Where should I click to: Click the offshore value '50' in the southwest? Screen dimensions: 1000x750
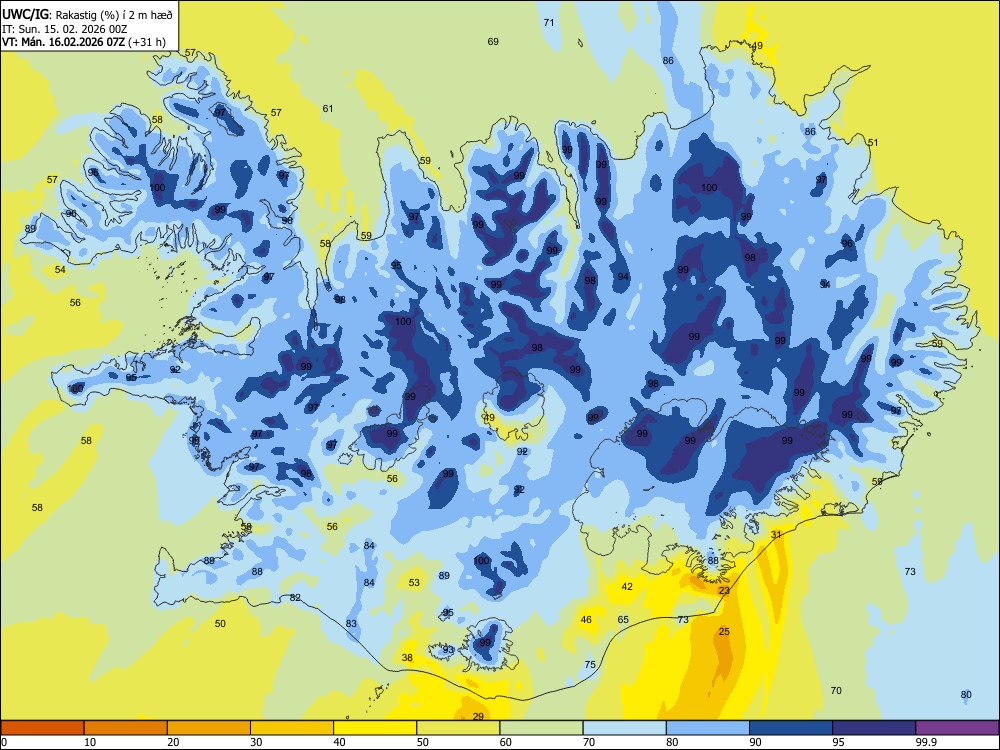pos(220,623)
